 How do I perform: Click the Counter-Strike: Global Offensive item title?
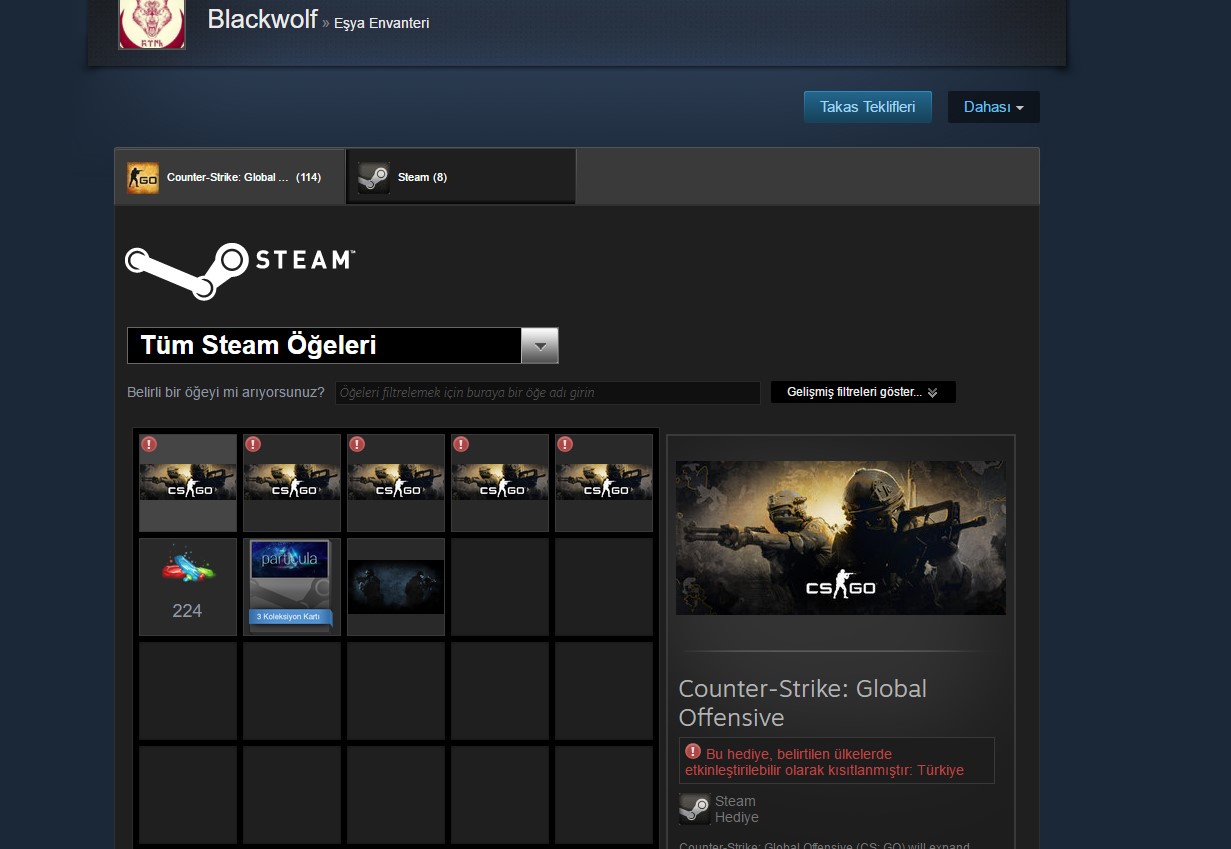tap(802, 703)
